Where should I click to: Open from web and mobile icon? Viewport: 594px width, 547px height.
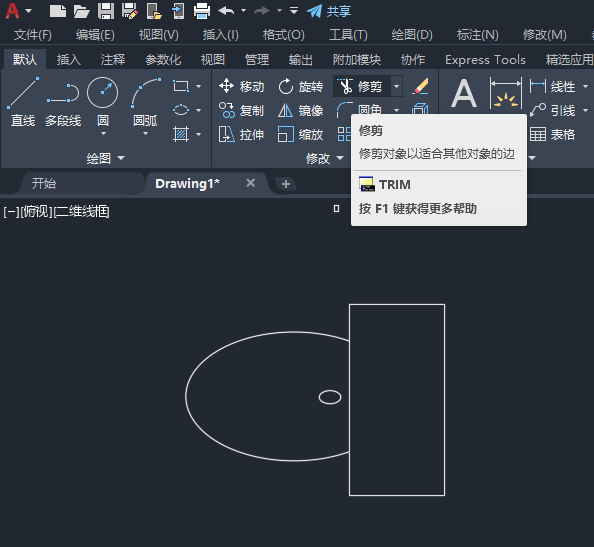tap(154, 11)
